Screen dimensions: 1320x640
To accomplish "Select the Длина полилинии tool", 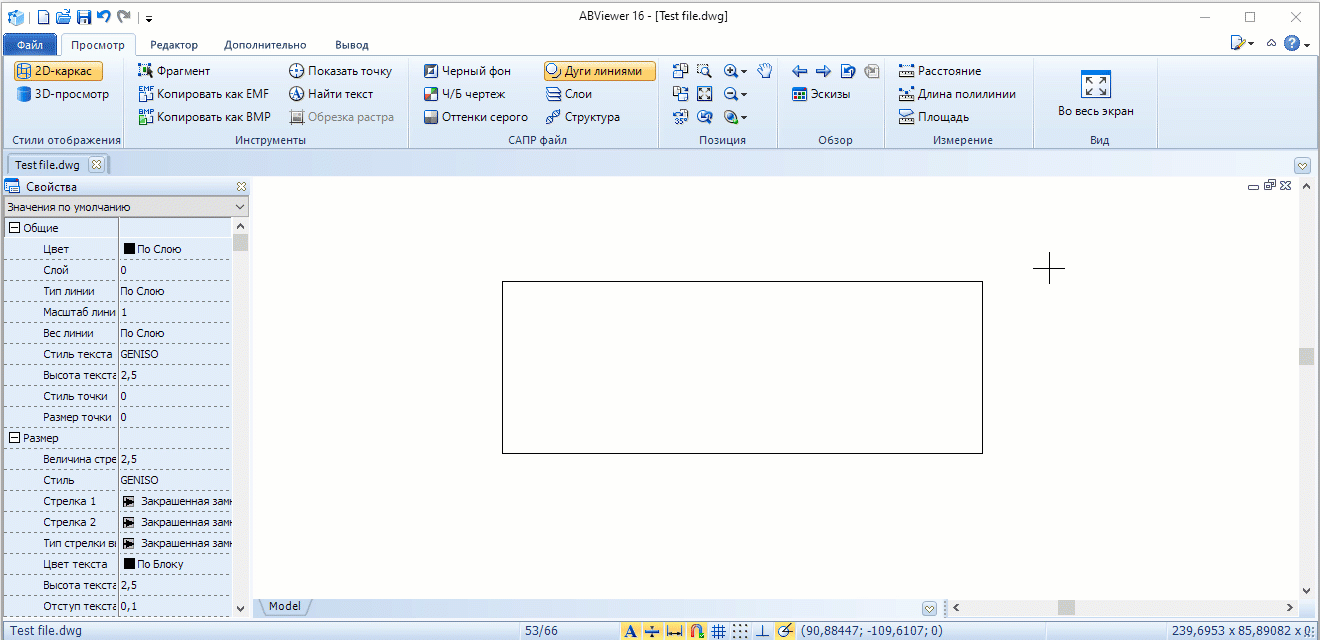I will [957, 94].
